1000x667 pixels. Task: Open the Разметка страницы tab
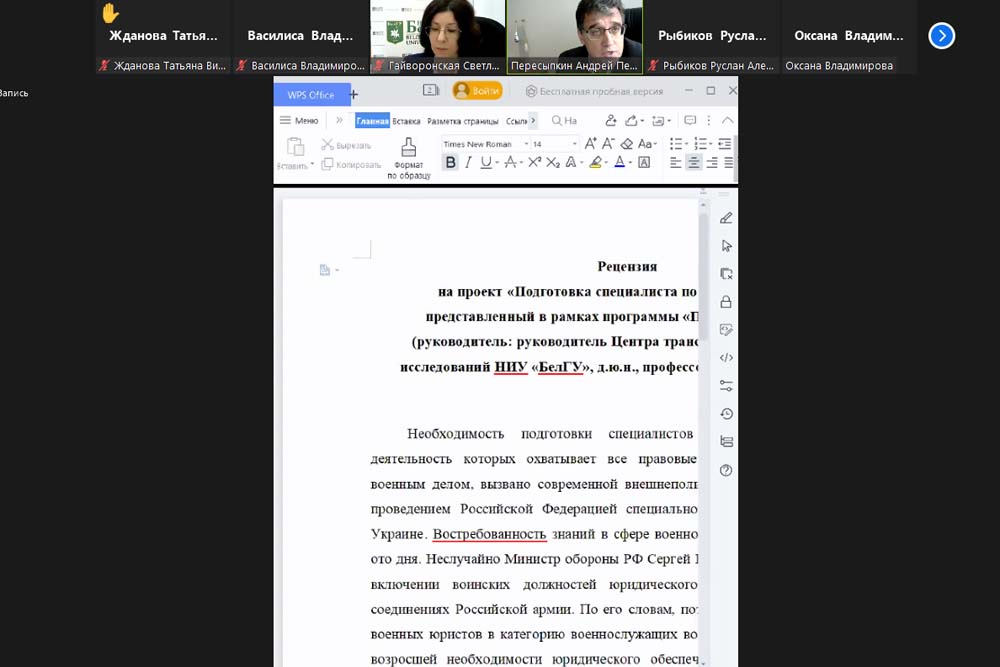click(462, 121)
